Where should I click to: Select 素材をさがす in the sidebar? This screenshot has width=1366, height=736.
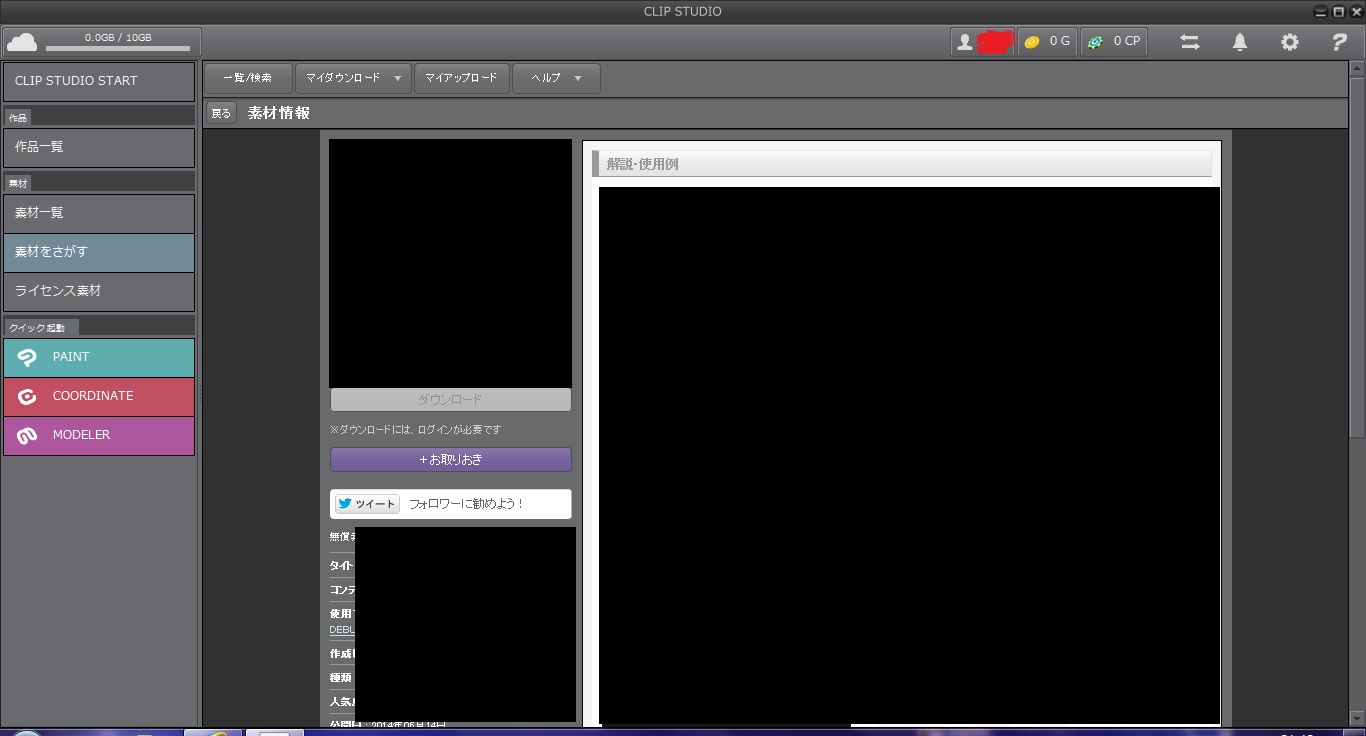click(99, 252)
